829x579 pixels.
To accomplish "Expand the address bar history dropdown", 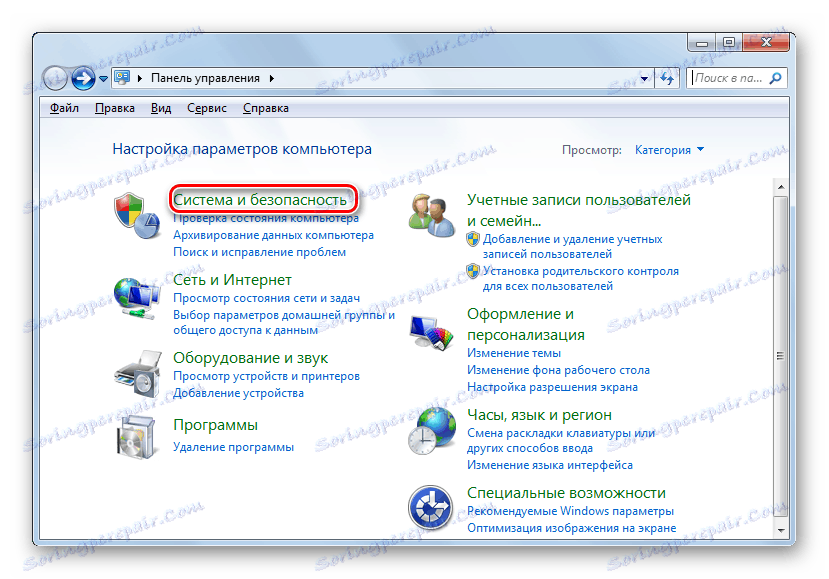I will [644, 79].
